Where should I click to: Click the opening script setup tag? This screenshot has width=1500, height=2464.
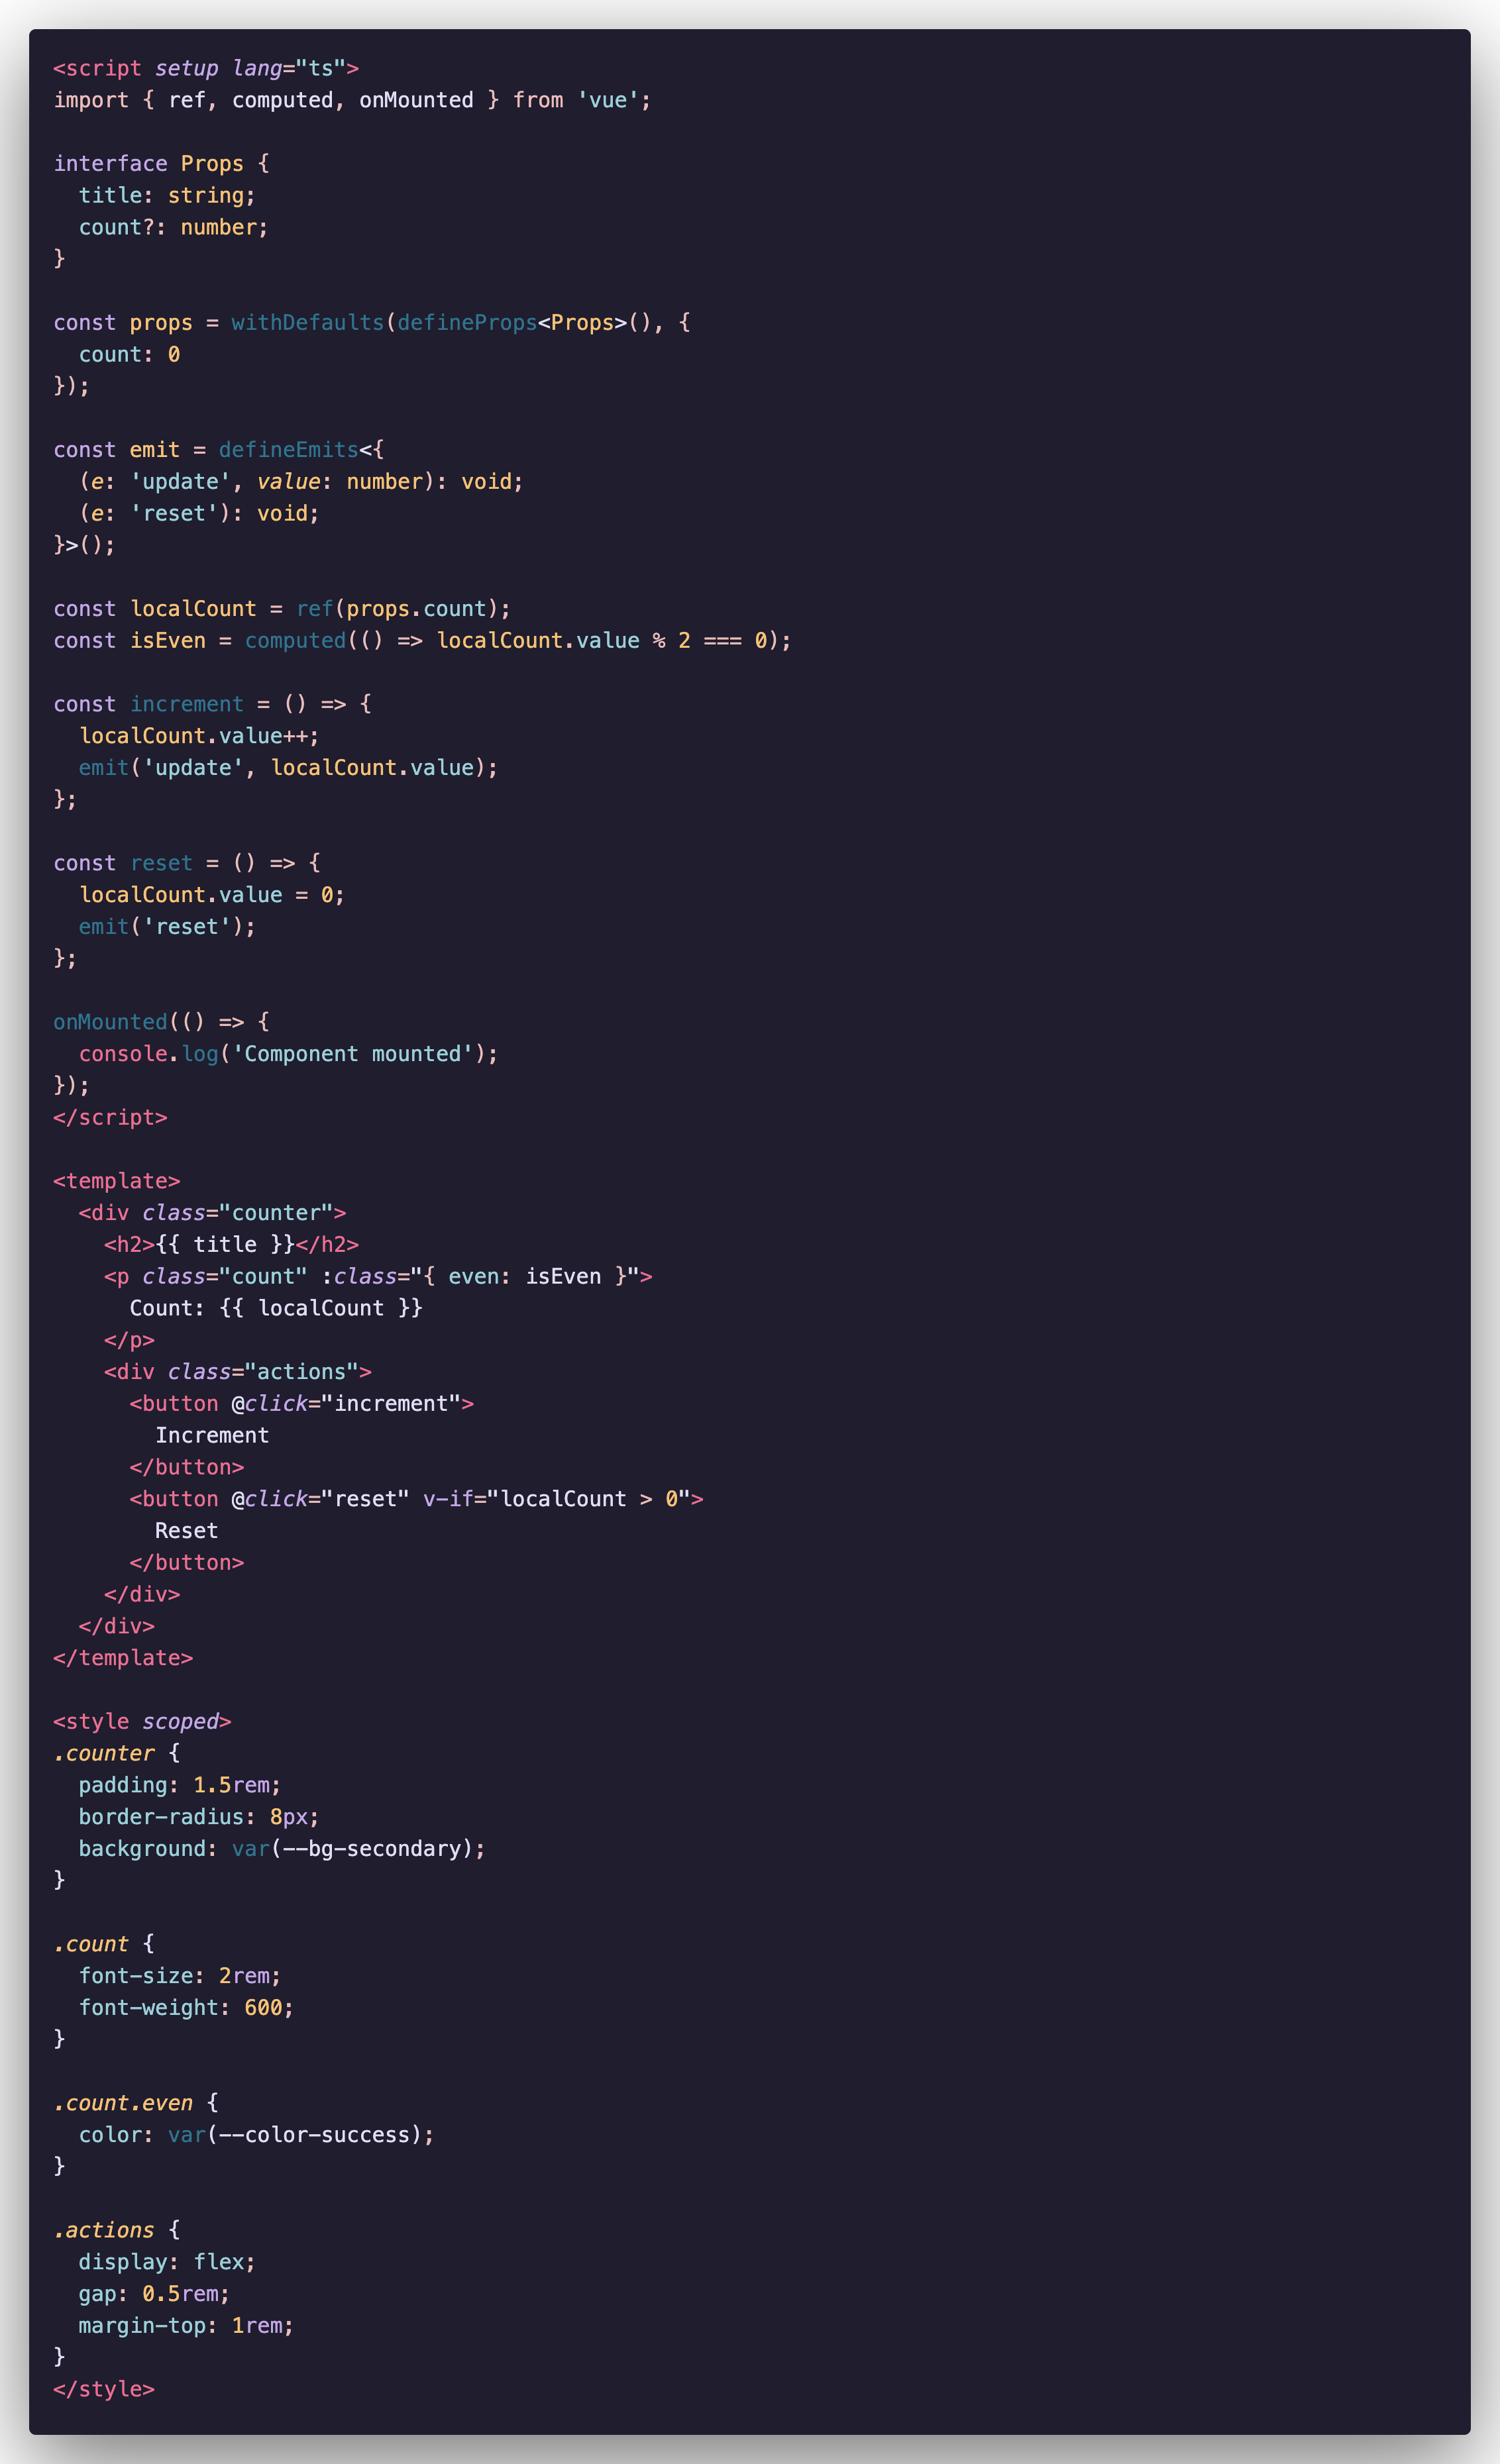point(205,68)
